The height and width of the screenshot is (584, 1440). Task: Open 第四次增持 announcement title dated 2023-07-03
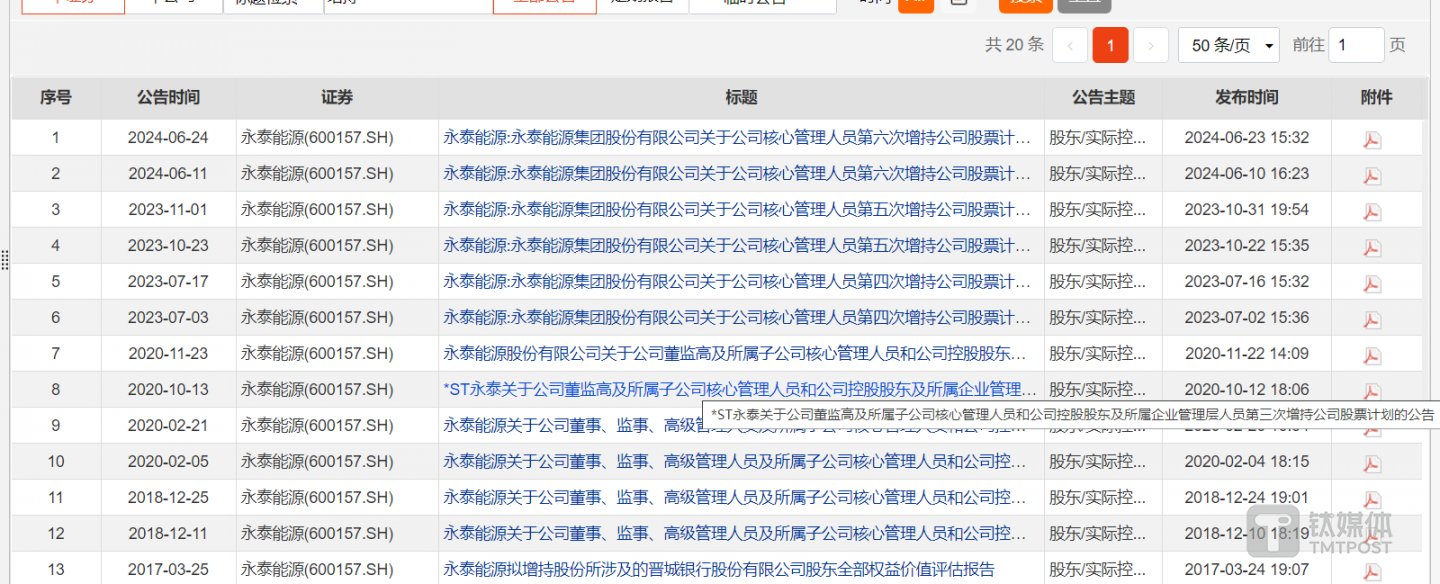pos(737,318)
